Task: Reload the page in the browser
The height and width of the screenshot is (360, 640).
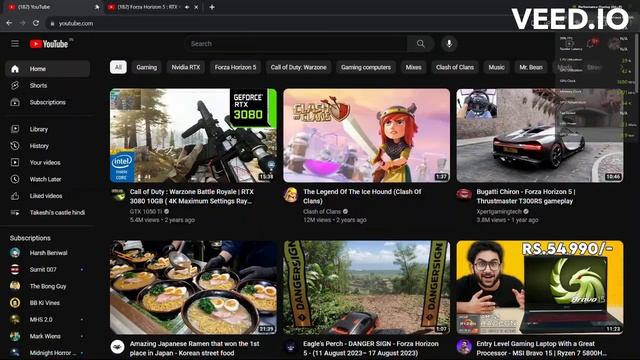Action: pyautogui.click(x=36, y=23)
